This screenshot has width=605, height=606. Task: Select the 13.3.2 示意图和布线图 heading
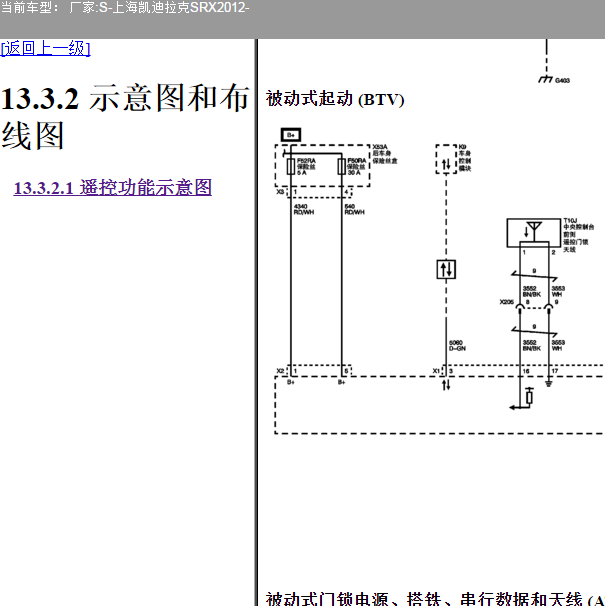coord(125,117)
